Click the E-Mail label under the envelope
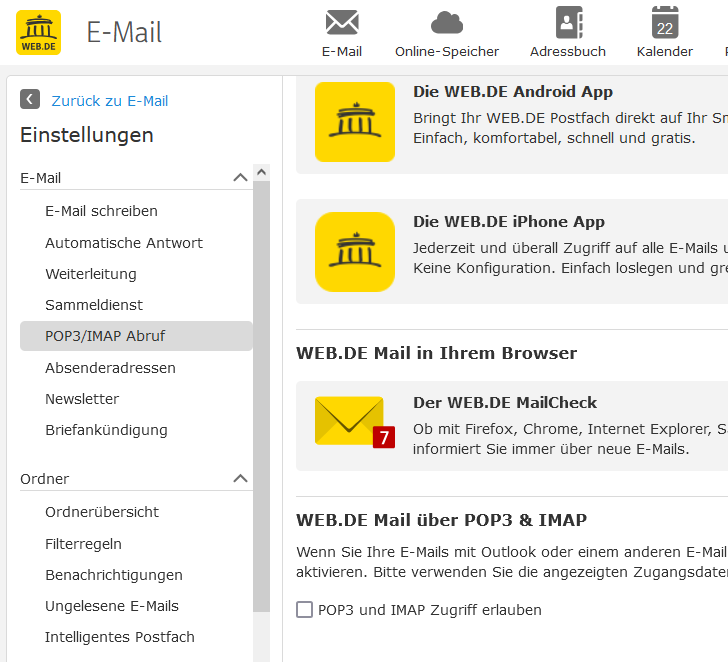The width and height of the screenshot is (728, 662). pos(342,52)
